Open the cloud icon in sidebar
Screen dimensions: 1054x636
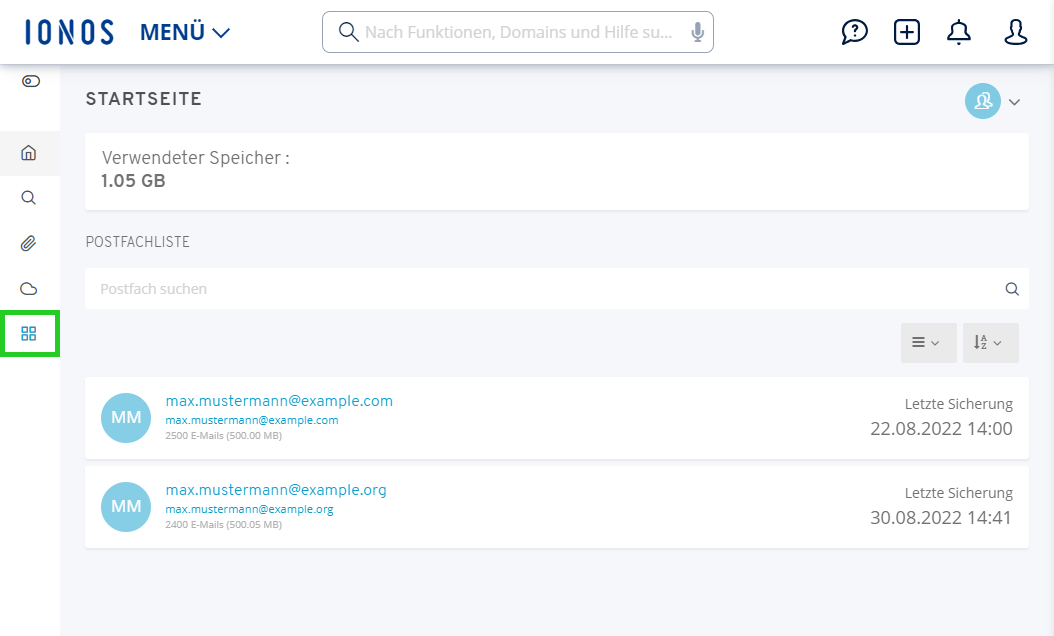[28, 289]
